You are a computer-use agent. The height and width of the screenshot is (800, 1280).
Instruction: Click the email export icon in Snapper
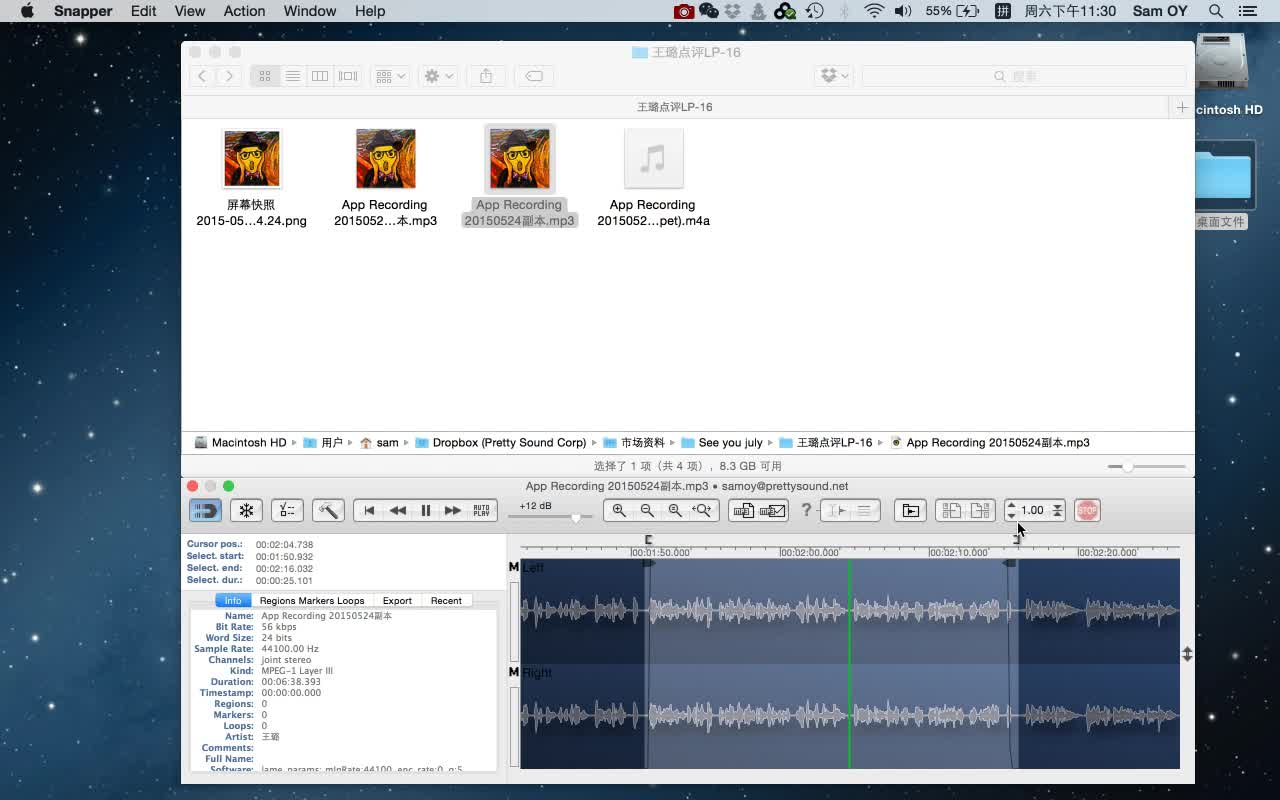772,510
